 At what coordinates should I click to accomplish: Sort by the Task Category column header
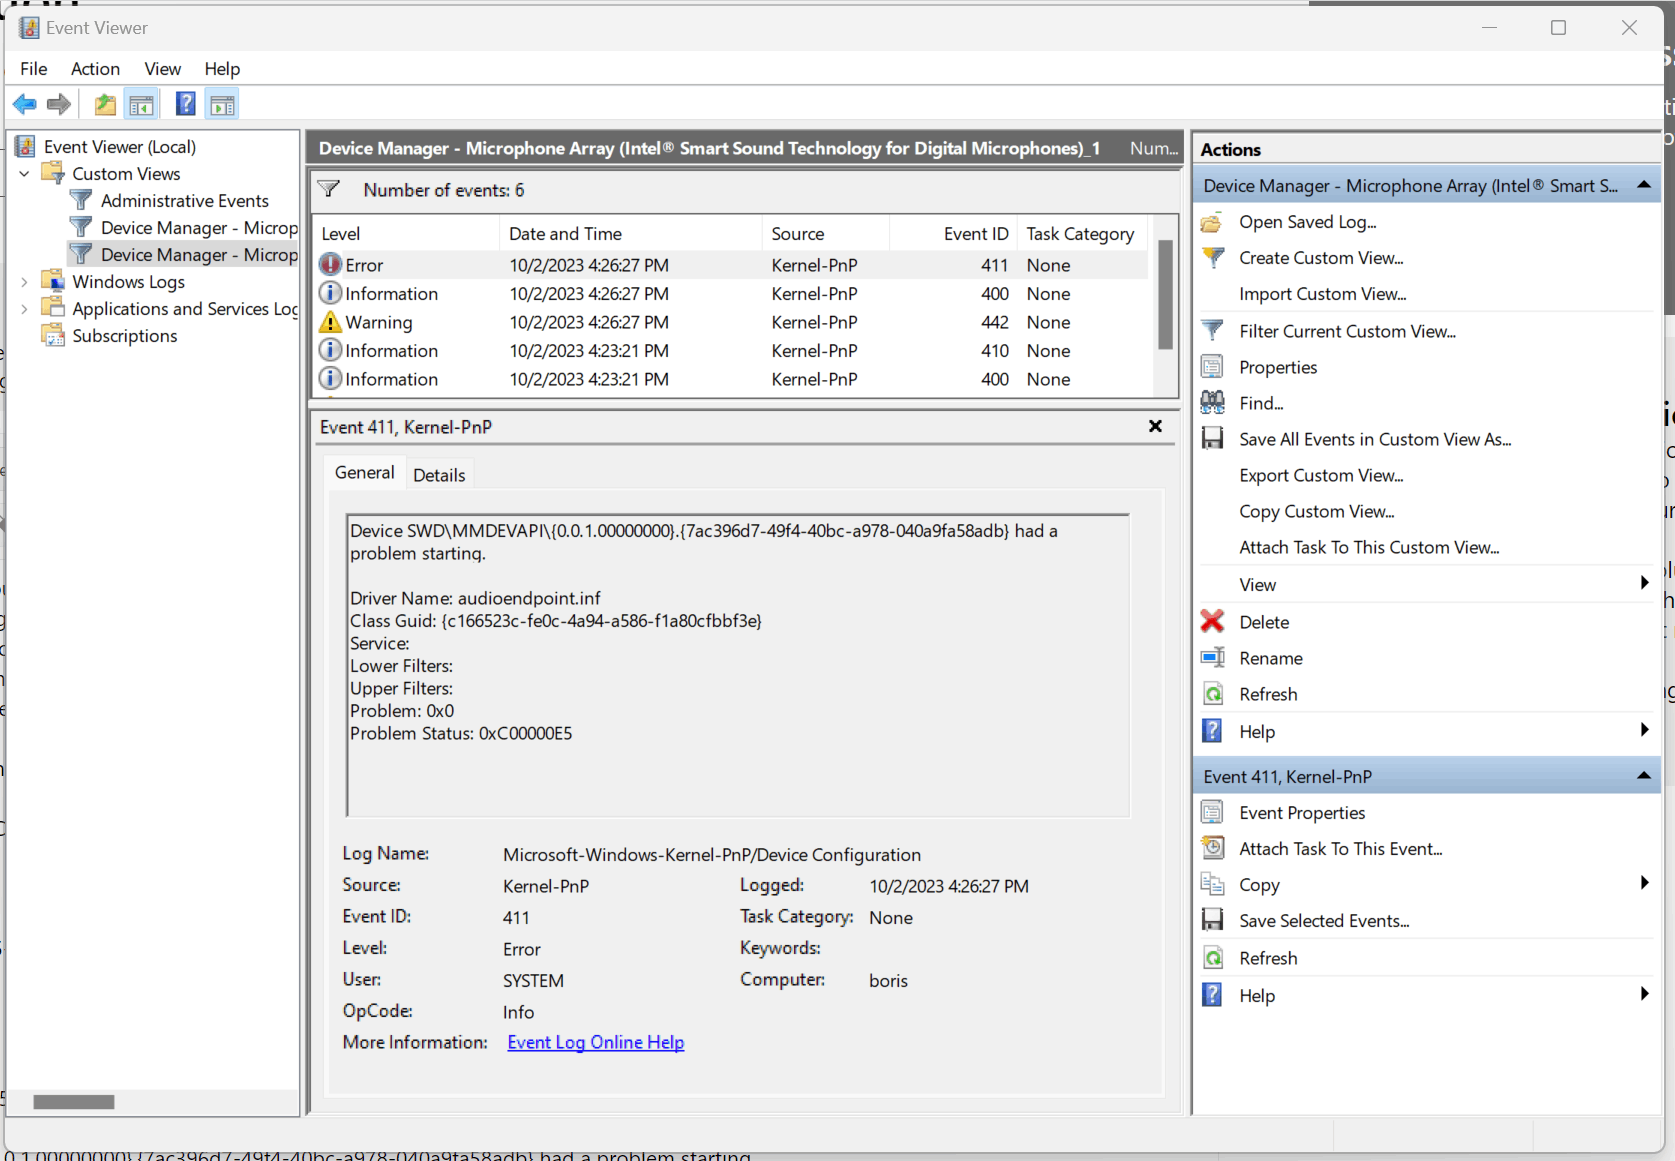1082,233
